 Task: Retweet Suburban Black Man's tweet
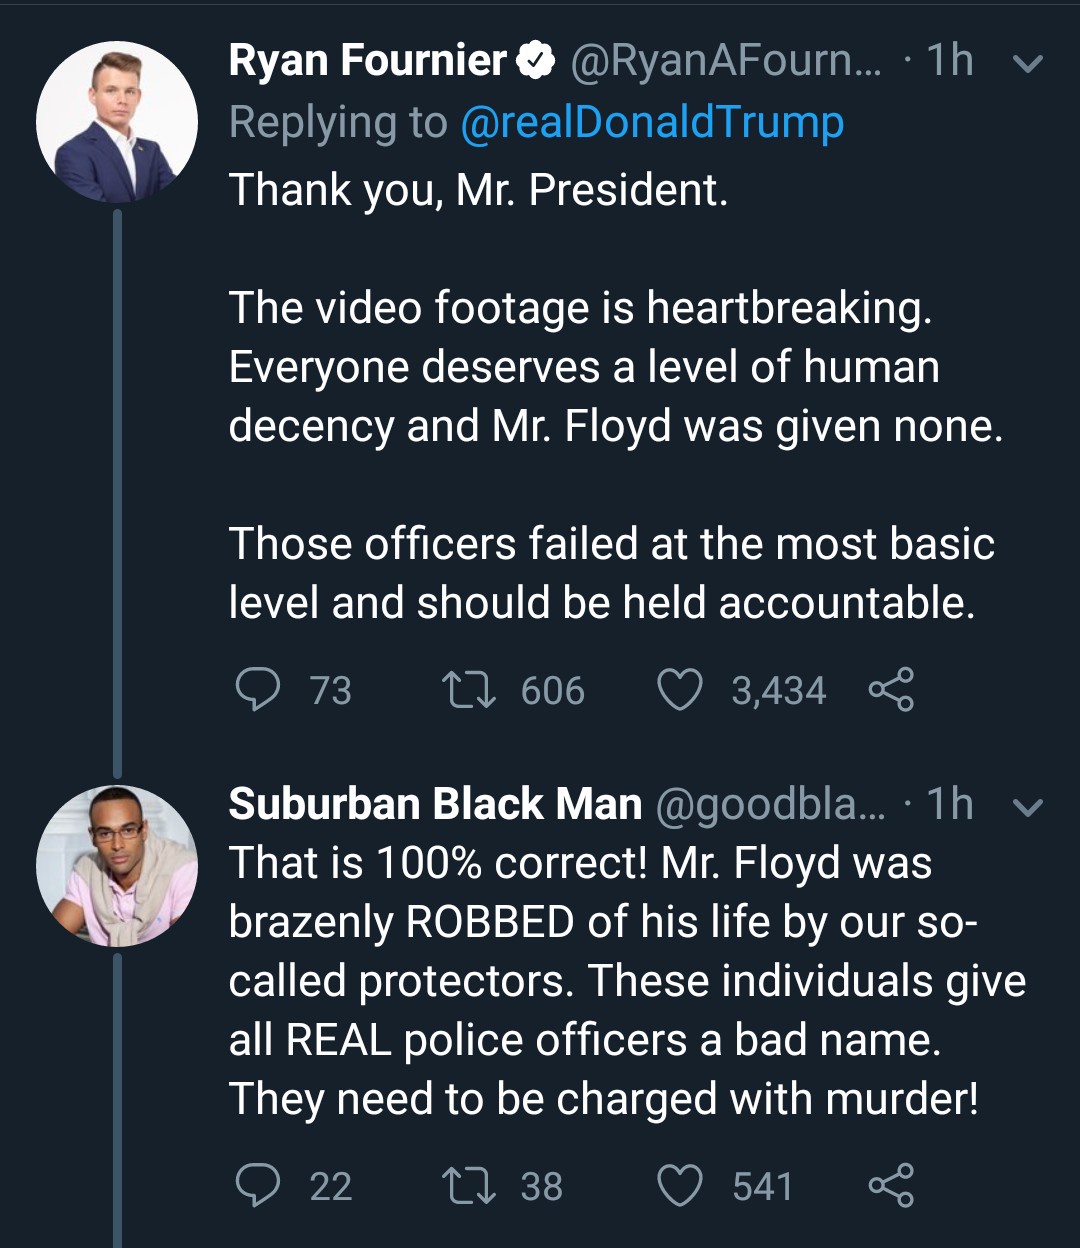coord(469,1185)
